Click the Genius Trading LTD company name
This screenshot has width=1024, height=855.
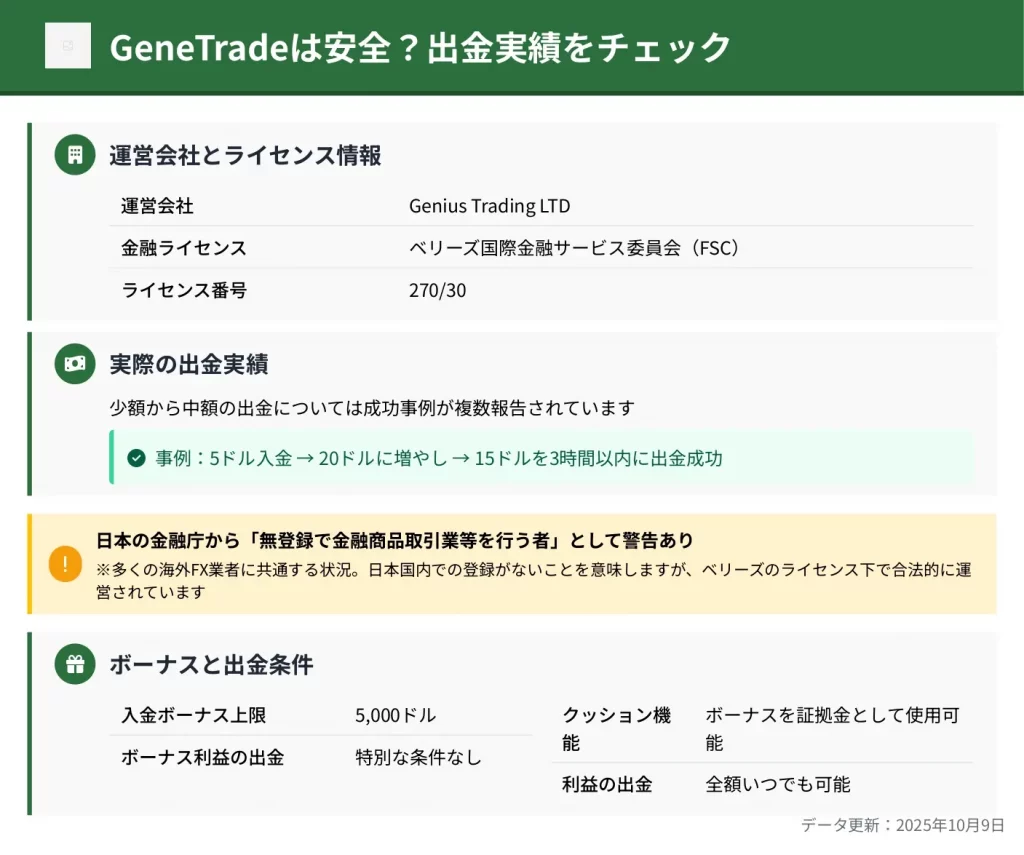click(489, 207)
